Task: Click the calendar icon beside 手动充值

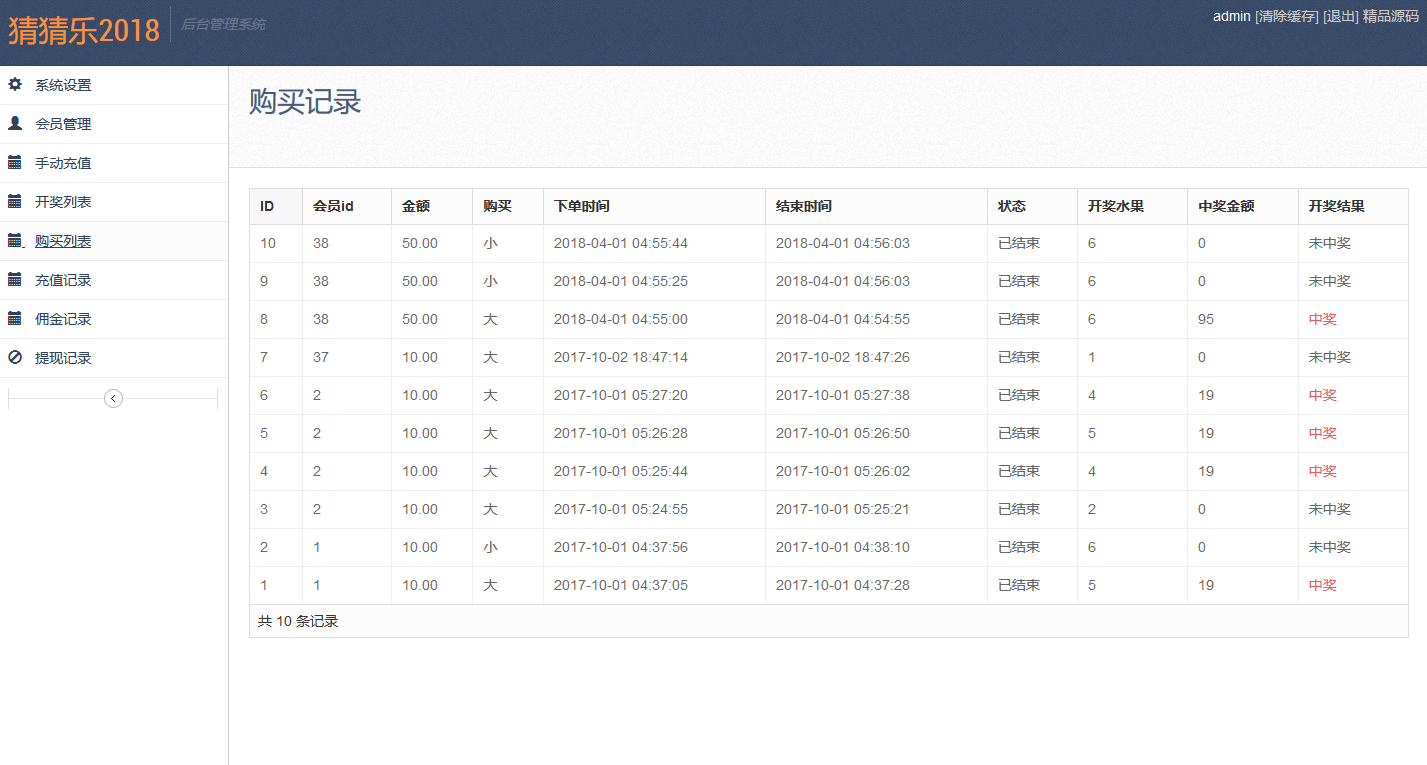Action: pos(15,163)
